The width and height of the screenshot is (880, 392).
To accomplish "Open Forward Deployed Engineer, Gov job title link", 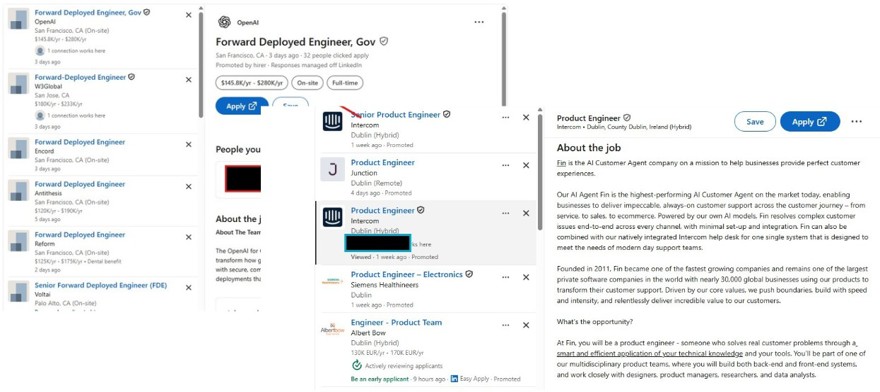I will [x=88, y=12].
